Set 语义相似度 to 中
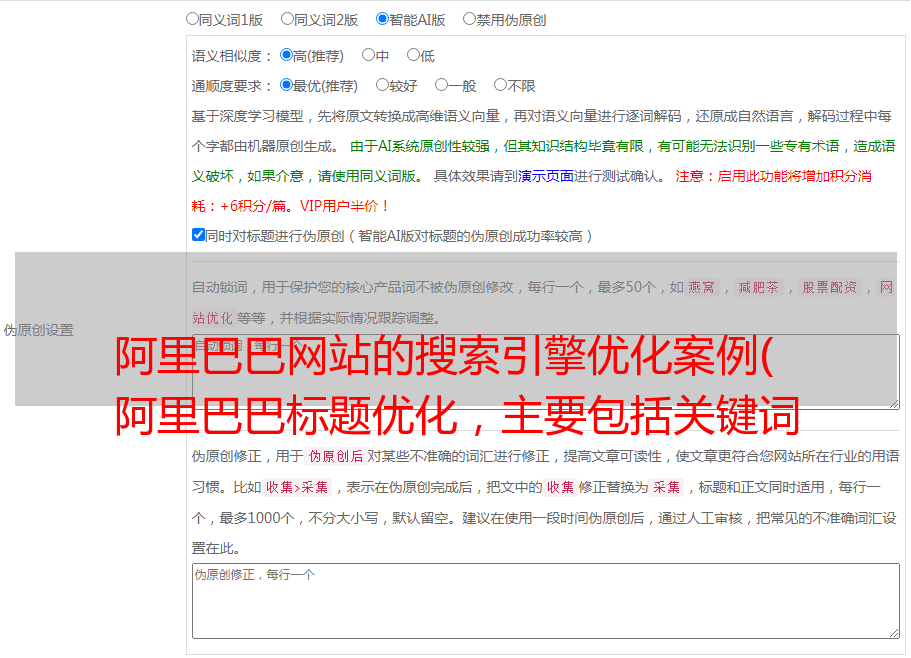Screen dimensions: 911x658 [x=368, y=55]
